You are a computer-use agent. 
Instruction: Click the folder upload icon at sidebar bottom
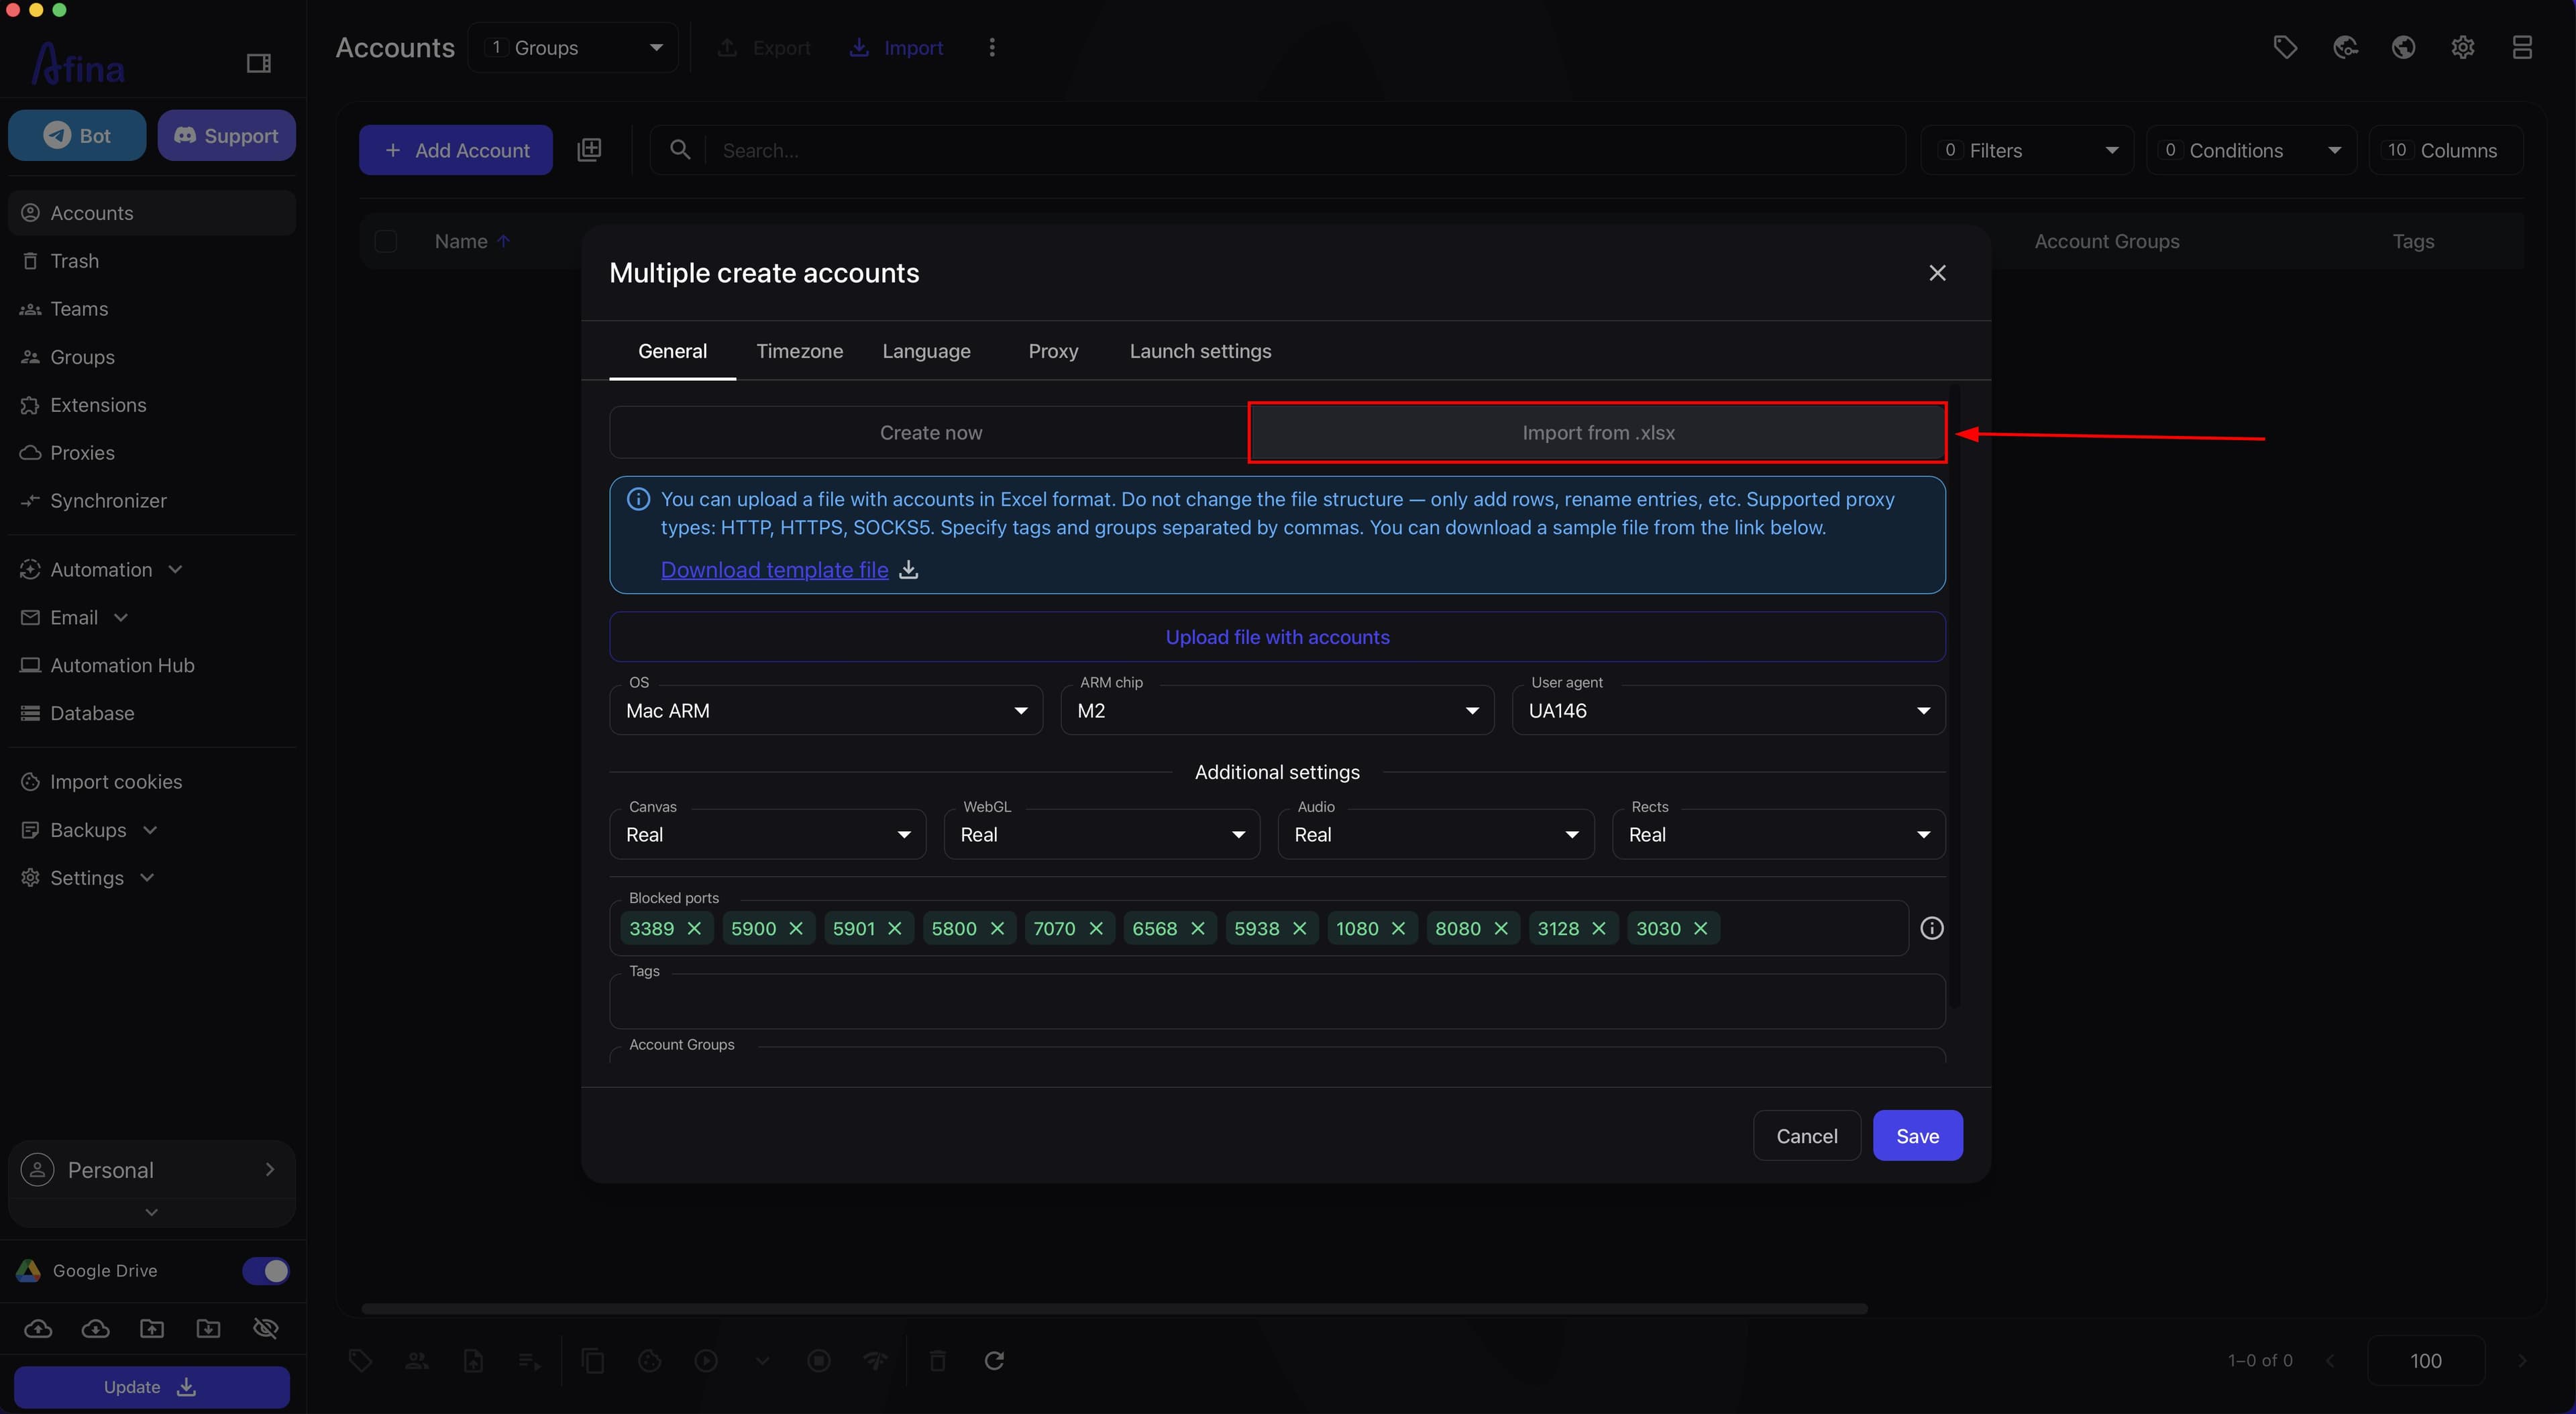tap(152, 1328)
